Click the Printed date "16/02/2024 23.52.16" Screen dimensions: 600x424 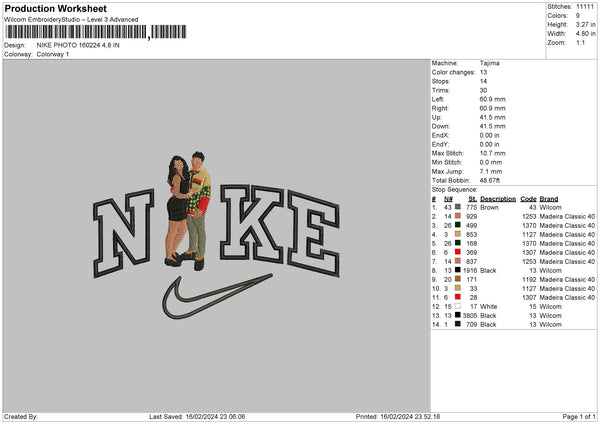[x=410, y=416]
